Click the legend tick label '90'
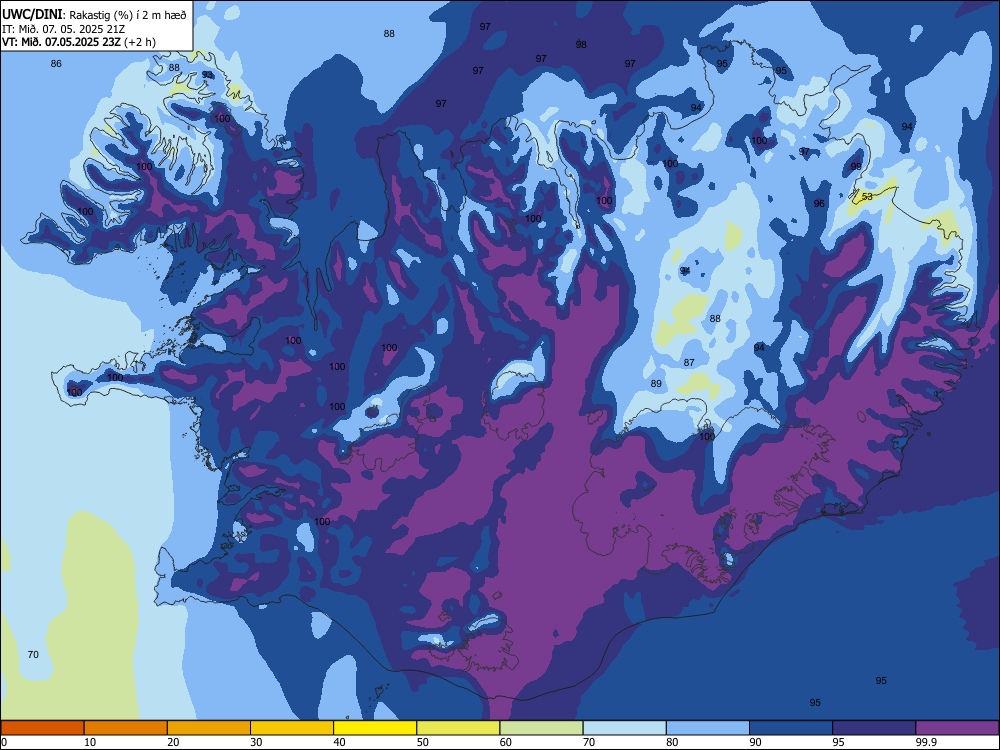Image resolution: width=1000 pixels, height=750 pixels. [756, 742]
